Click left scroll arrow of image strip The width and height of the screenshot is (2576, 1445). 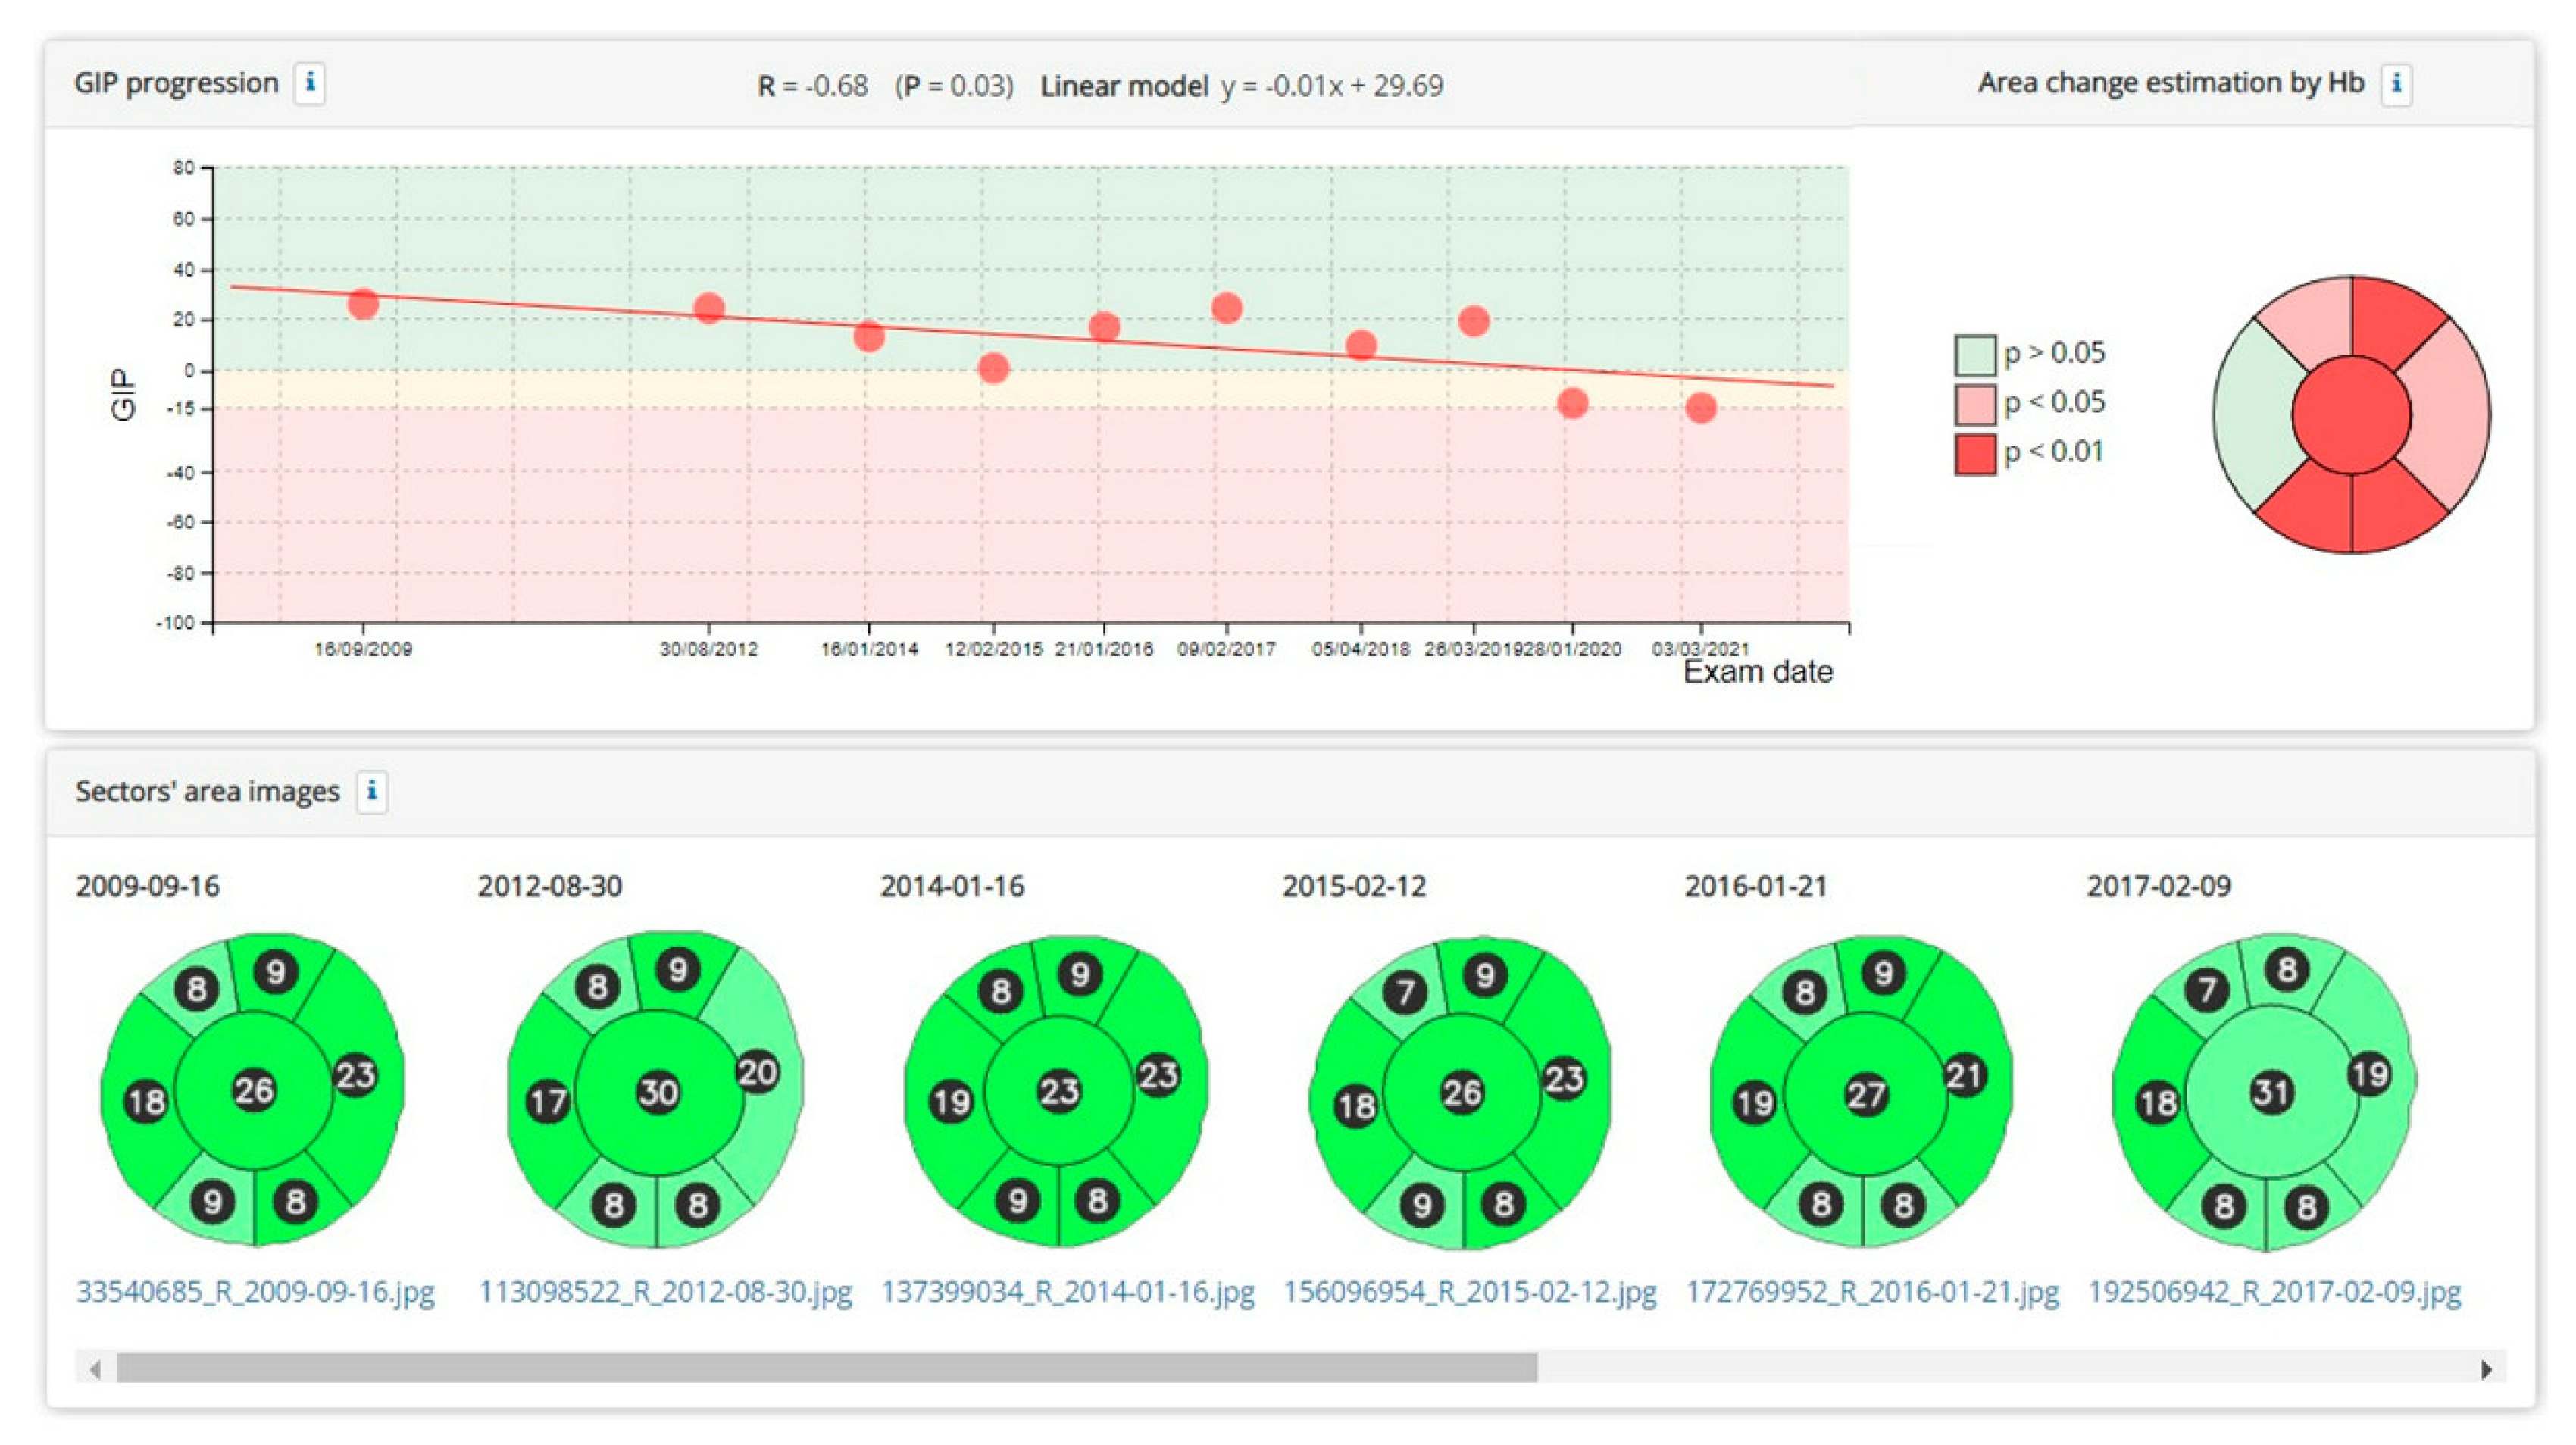point(95,1369)
